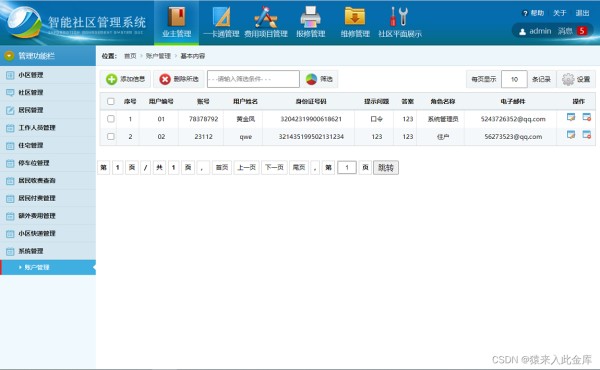Select the 账户管理 submenu item
Screen dimensions: 600x370
click(x=48, y=267)
